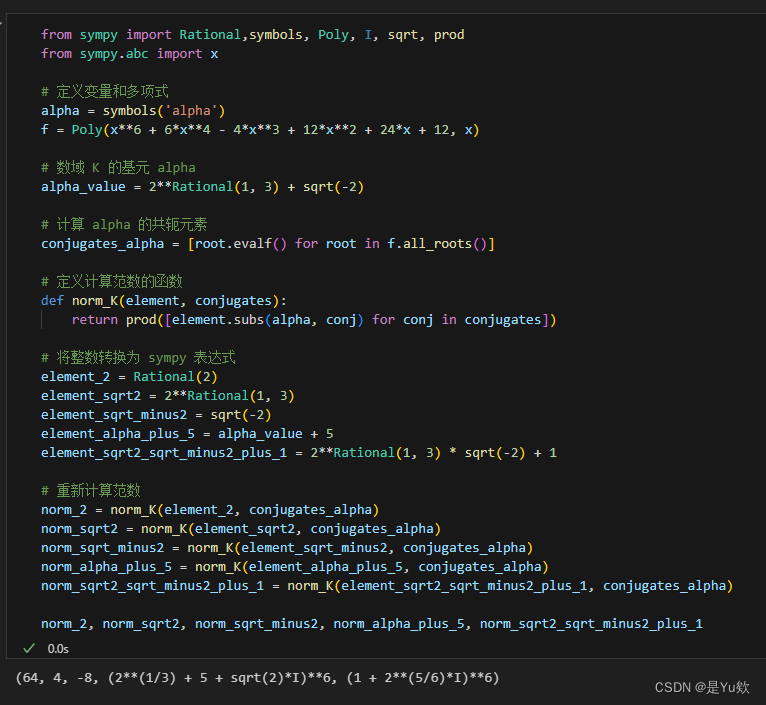Click the comment '# 定义计算范数的函数'

point(111,281)
